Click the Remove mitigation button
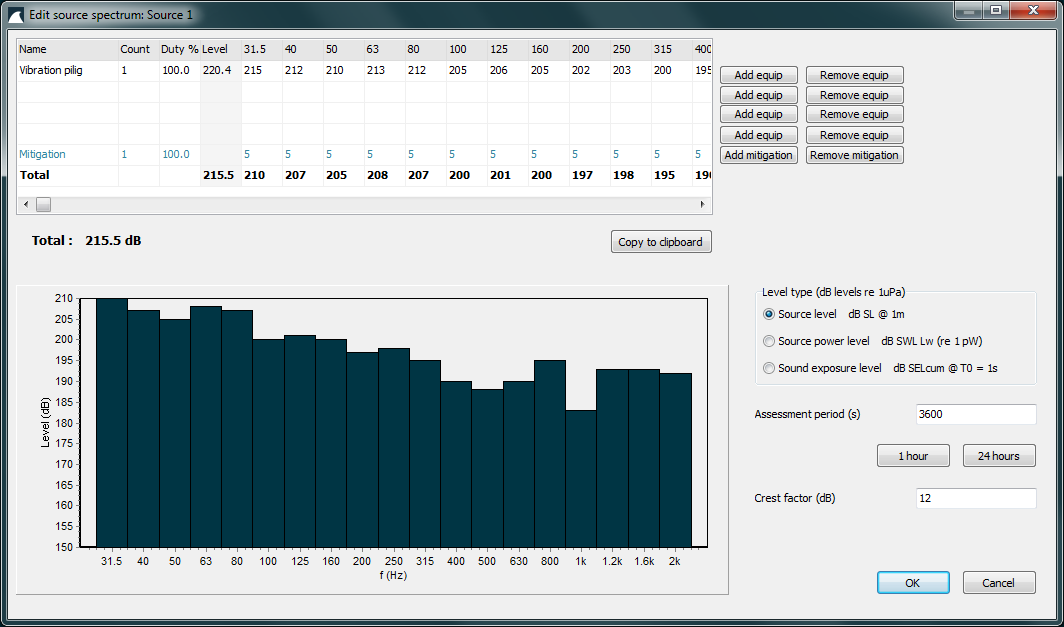 [x=854, y=155]
